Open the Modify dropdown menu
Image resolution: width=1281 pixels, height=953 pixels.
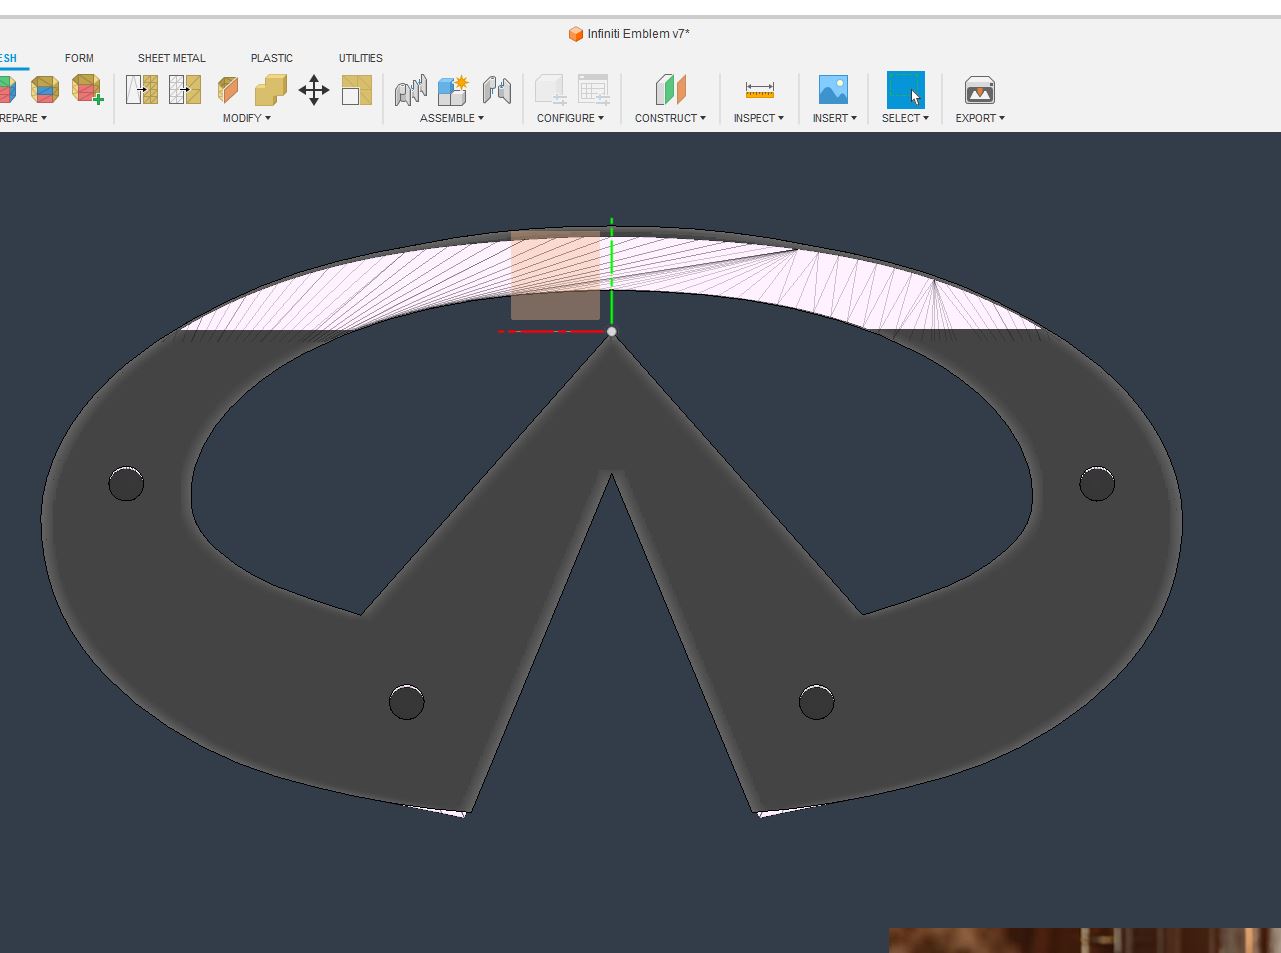pyautogui.click(x=246, y=118)
